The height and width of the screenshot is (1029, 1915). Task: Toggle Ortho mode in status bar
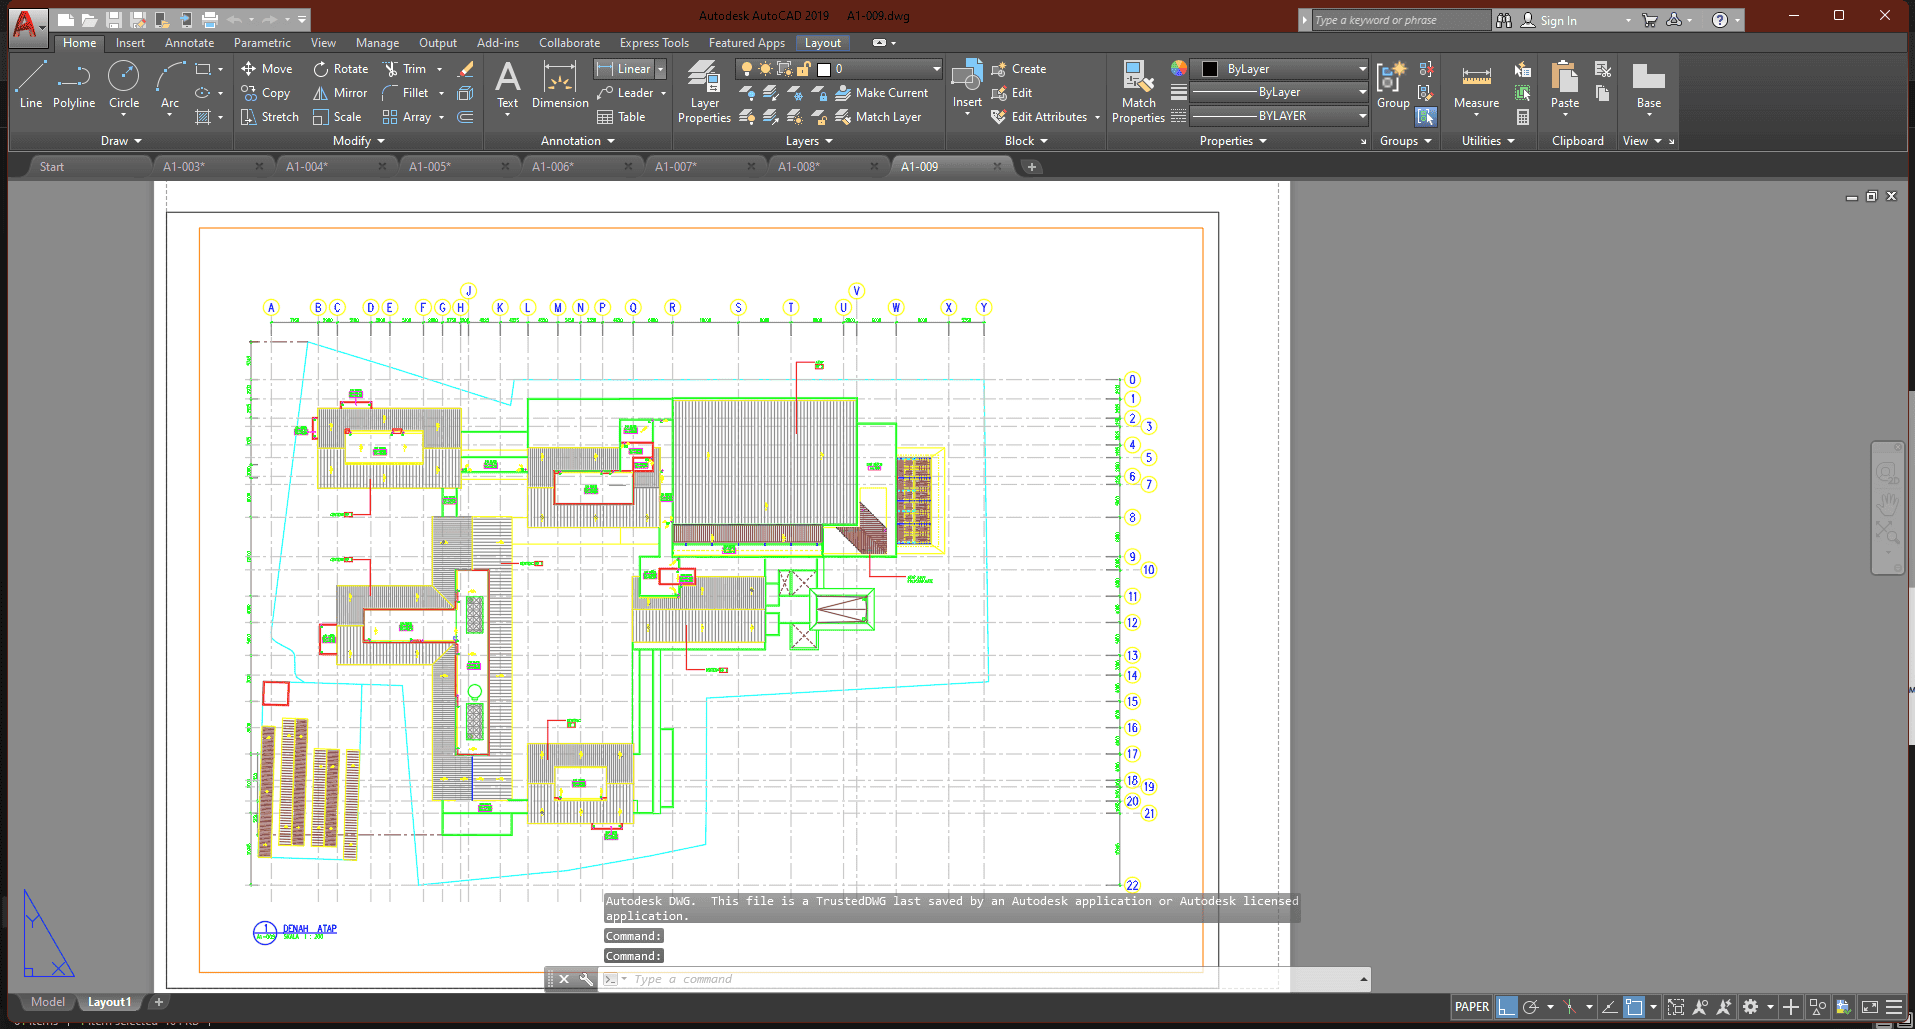tap(1506, 1007)
